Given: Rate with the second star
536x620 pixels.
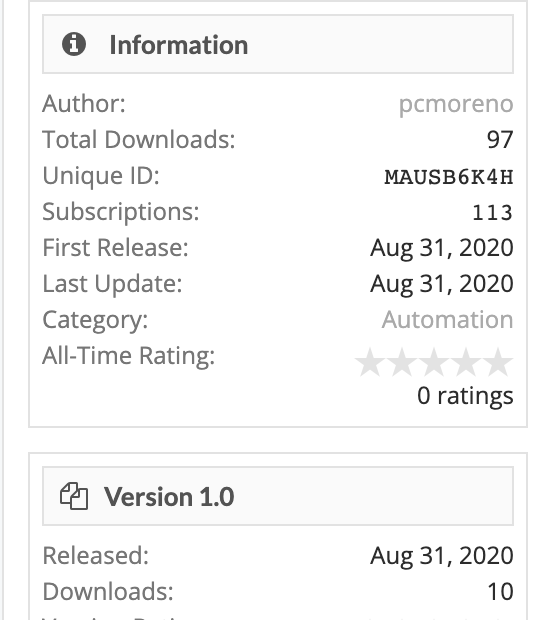Looking at the screenshot, I should [x=402, y=362].
